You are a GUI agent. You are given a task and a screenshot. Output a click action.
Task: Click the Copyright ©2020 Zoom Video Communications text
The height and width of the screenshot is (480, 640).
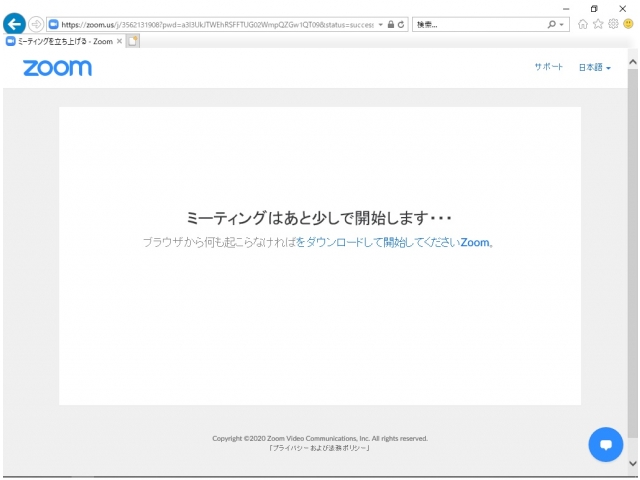click(x=320, y=438)
